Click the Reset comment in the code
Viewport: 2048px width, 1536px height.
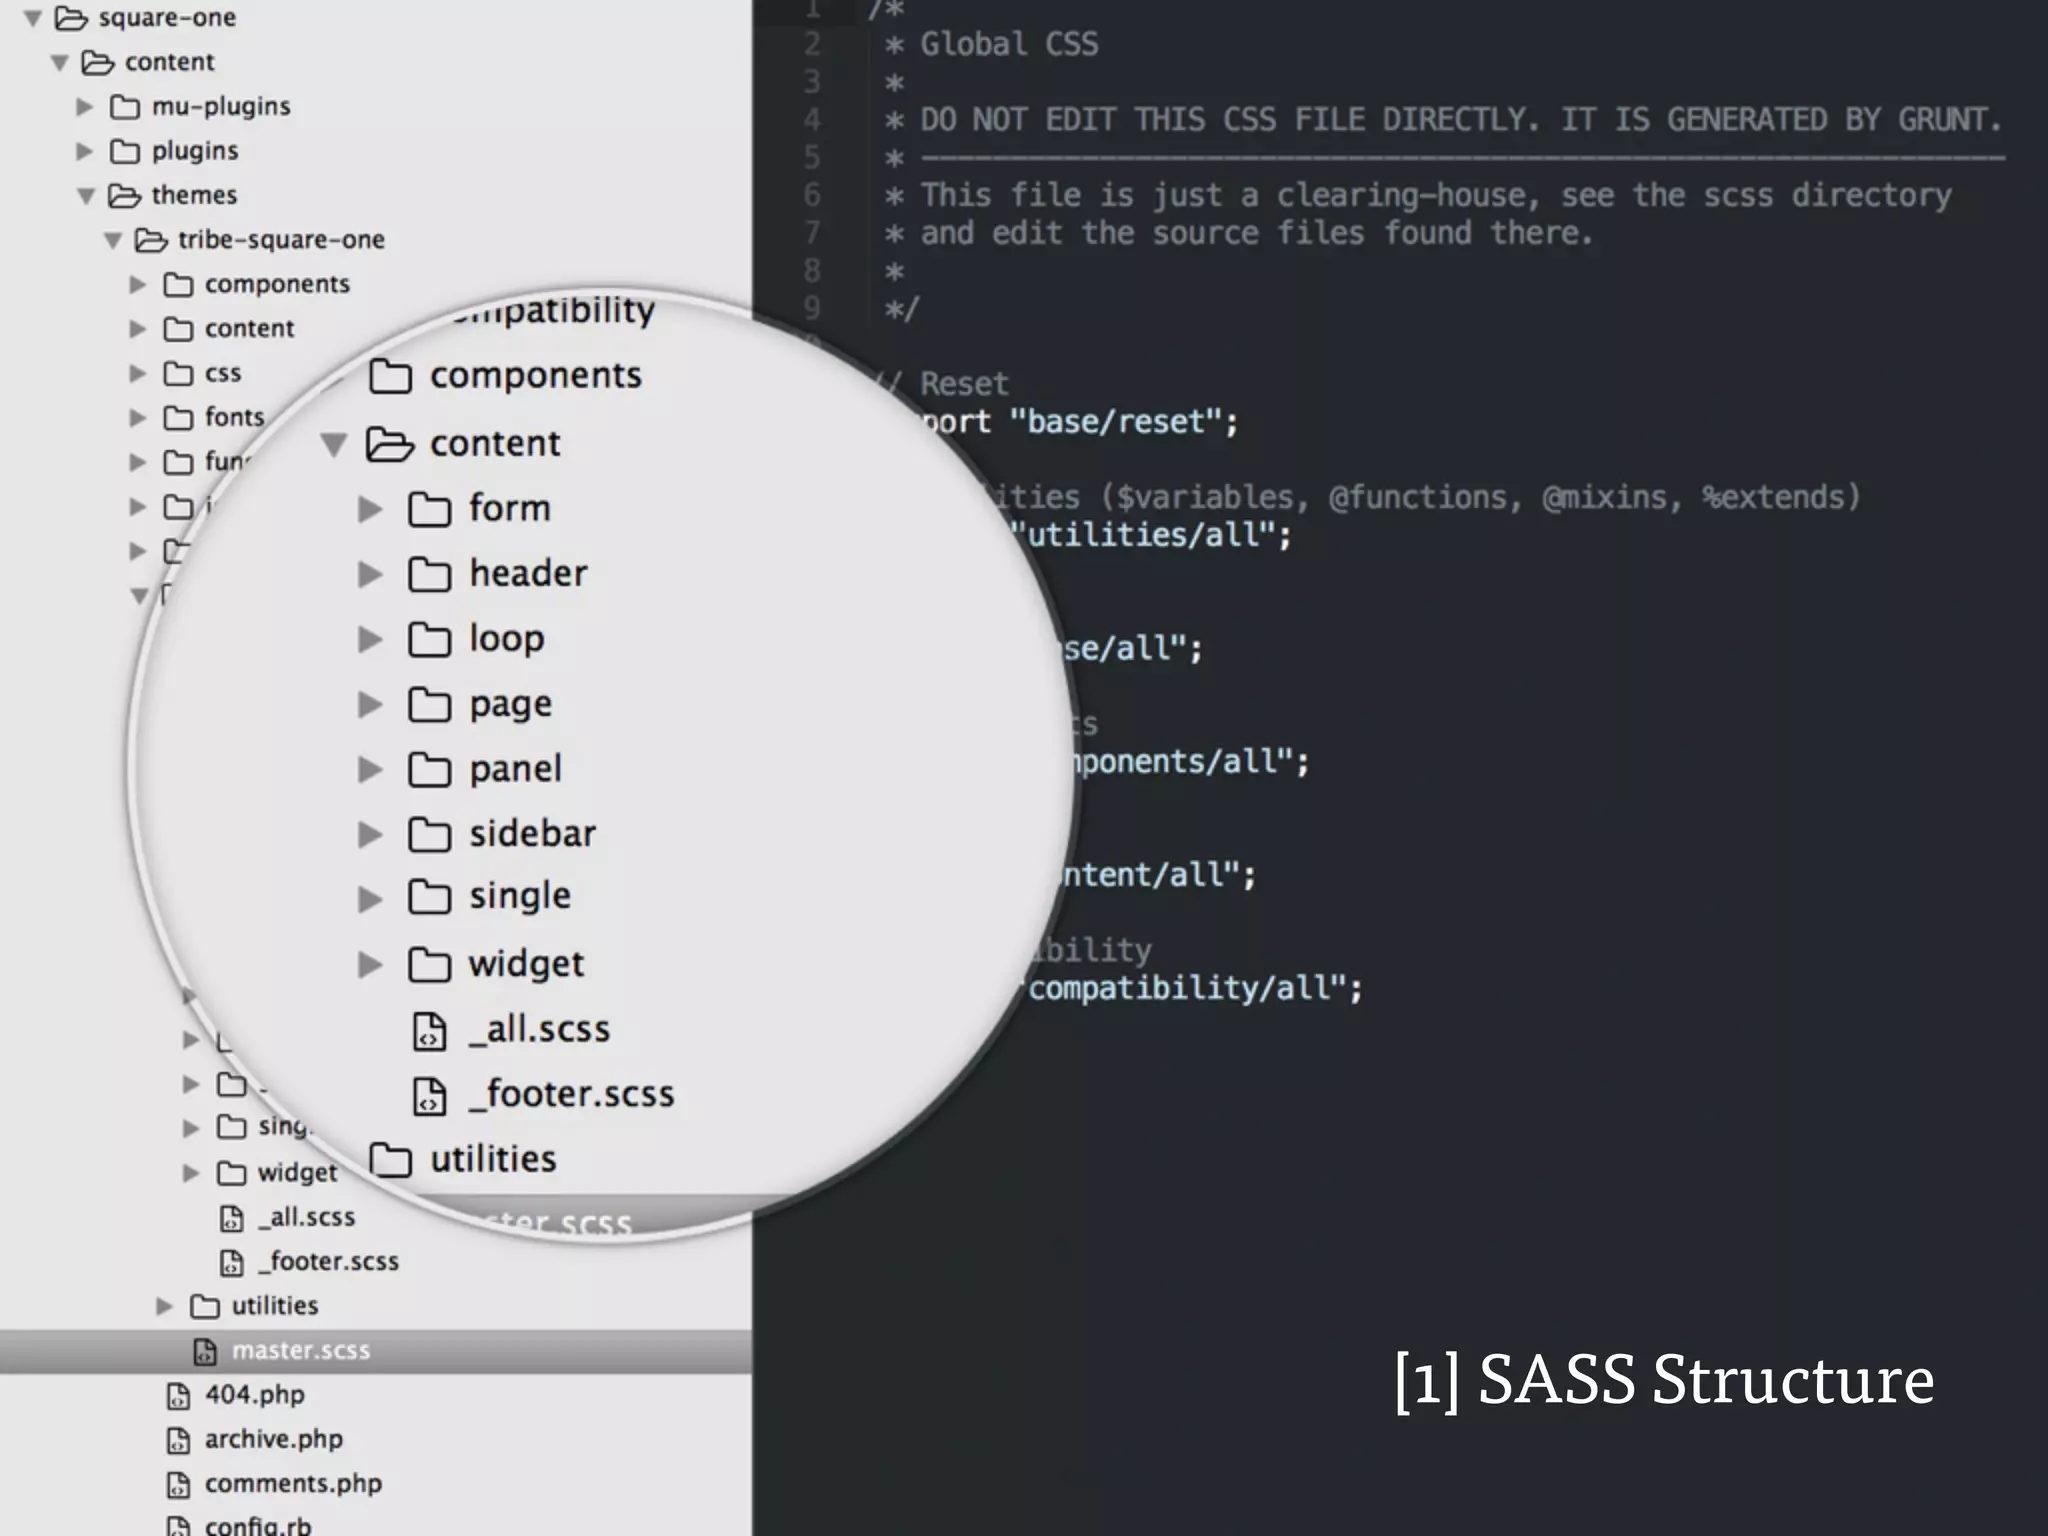(964, 384)
